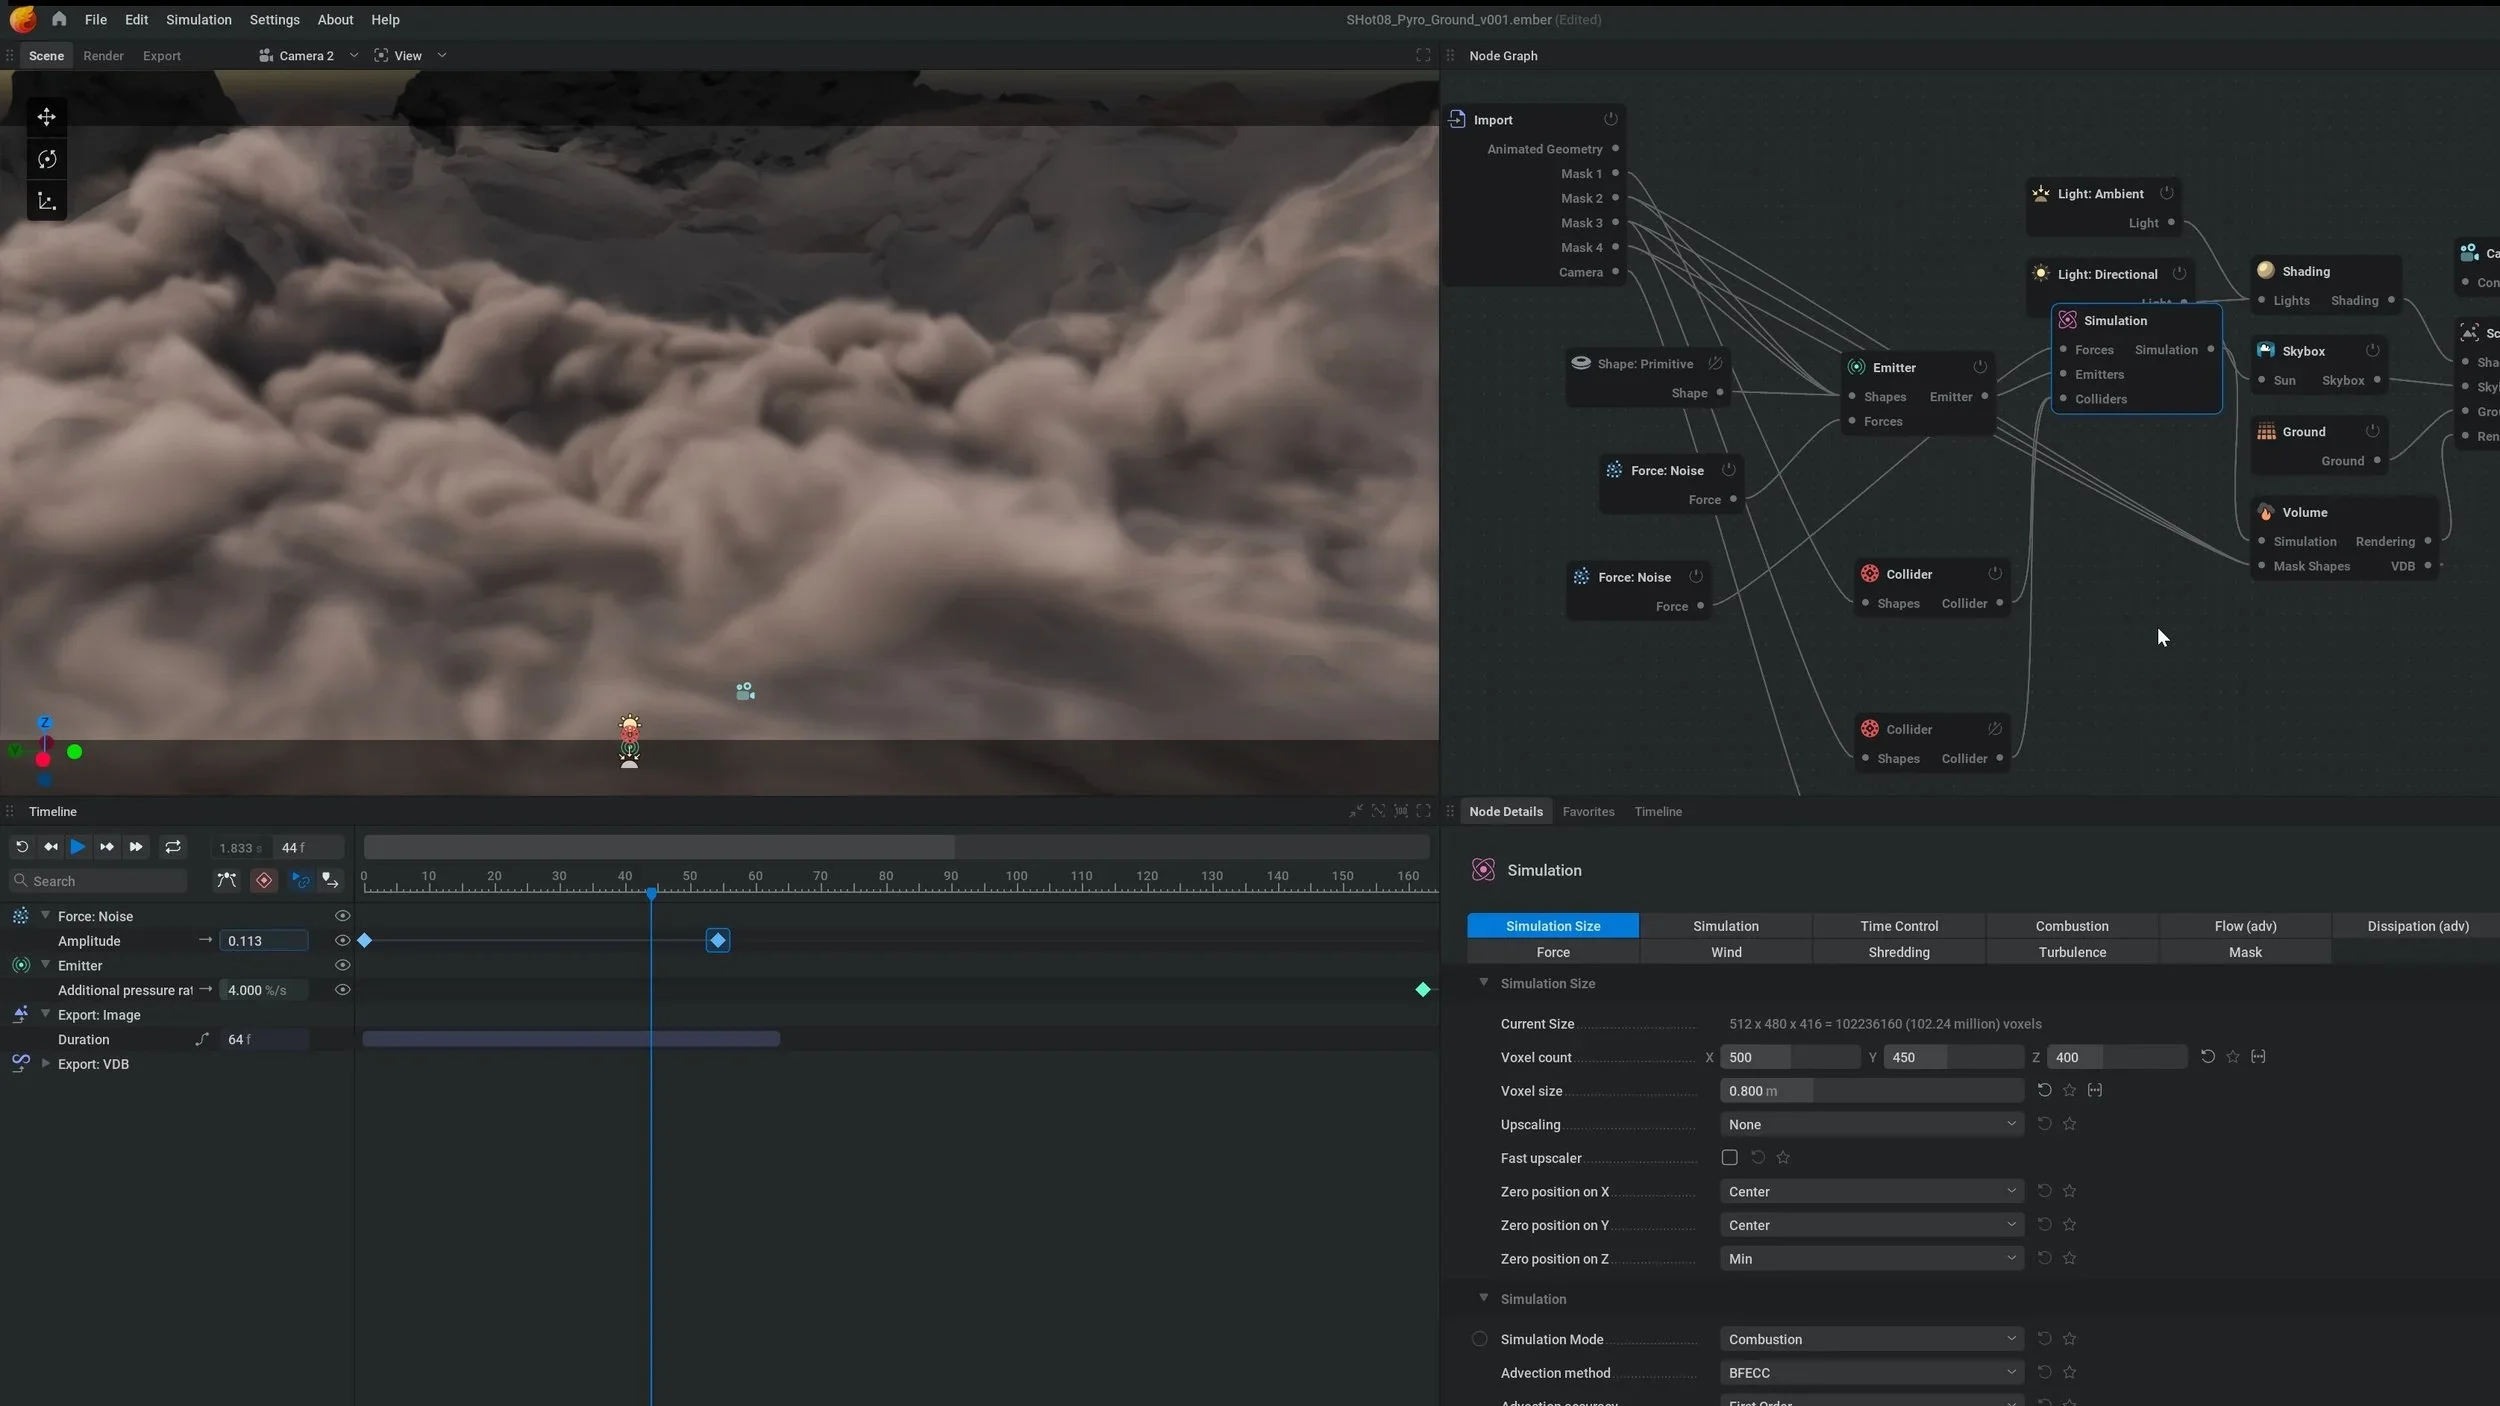The width and height of the screenshot is (2500, 1406).
Task: Enable the Fast upscaler checkbox
Action: point(1729,1158)
